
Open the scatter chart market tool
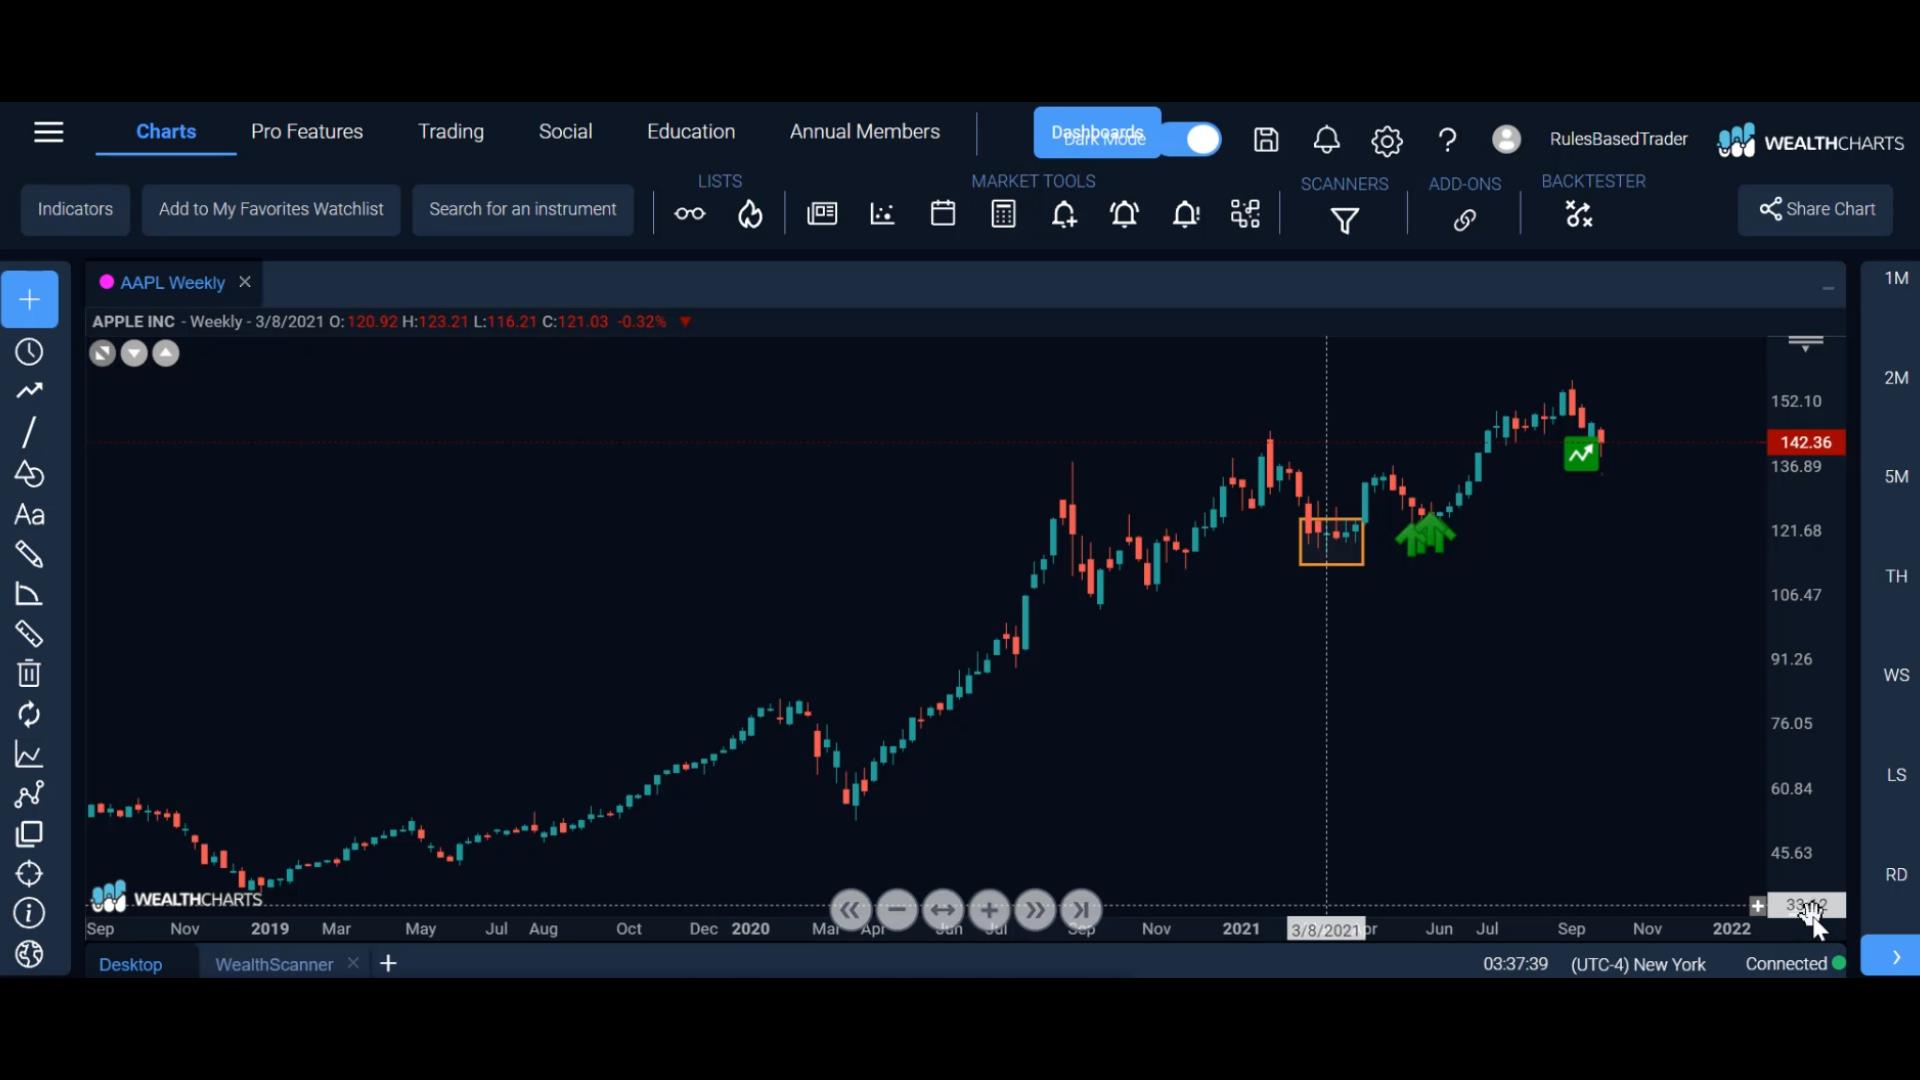click(882, 214)
